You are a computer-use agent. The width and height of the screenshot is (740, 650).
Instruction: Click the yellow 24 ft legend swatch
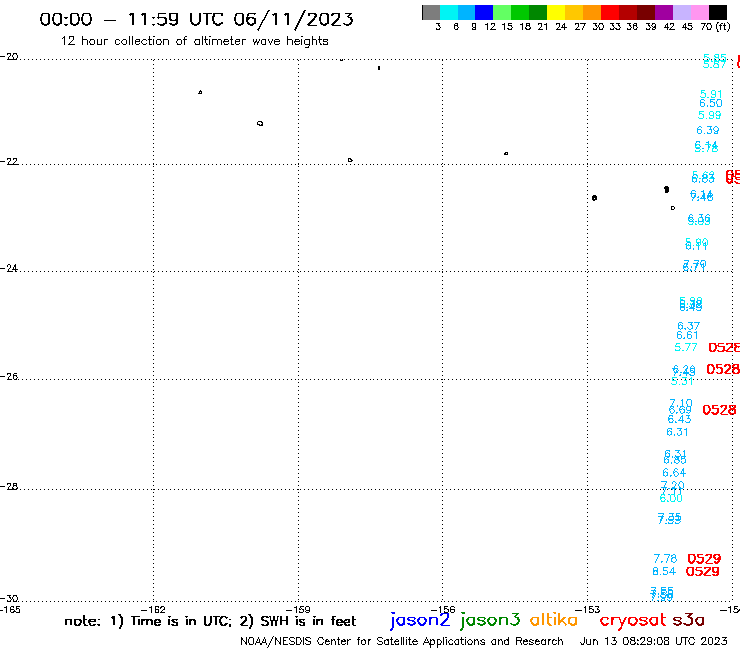[x=556, y=12]
